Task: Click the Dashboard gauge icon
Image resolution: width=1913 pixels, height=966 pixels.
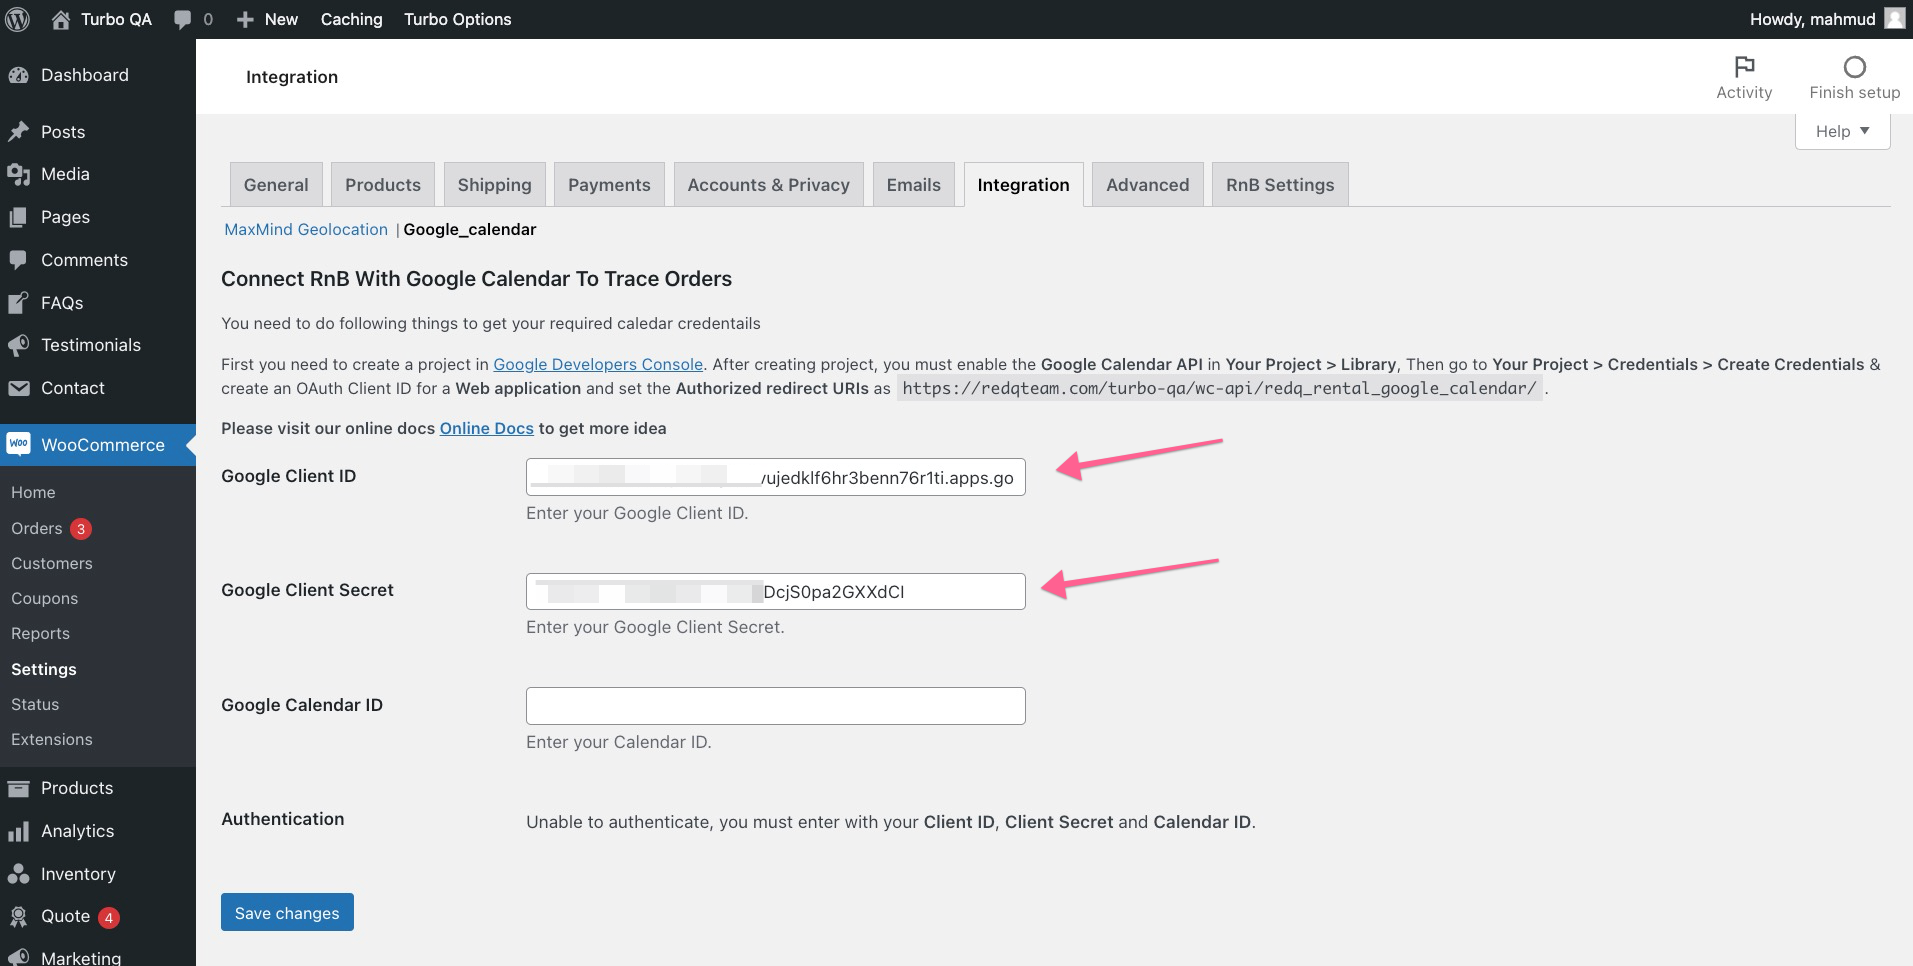Action: 18,75
